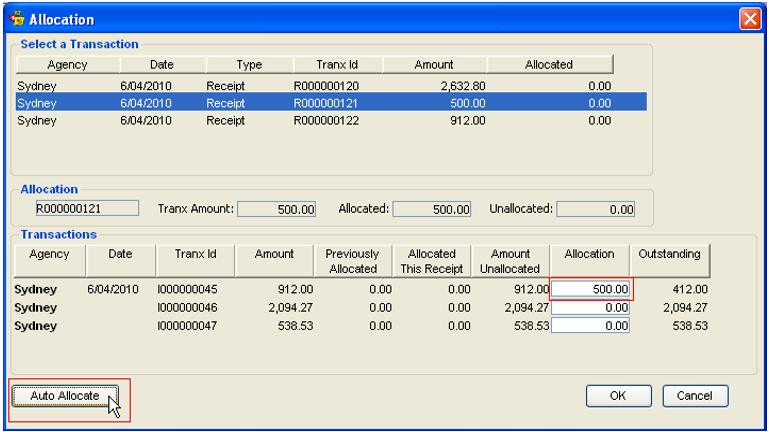Click the Tranx Amount field
Screen dimensions: 769x432
click(277, 209)
